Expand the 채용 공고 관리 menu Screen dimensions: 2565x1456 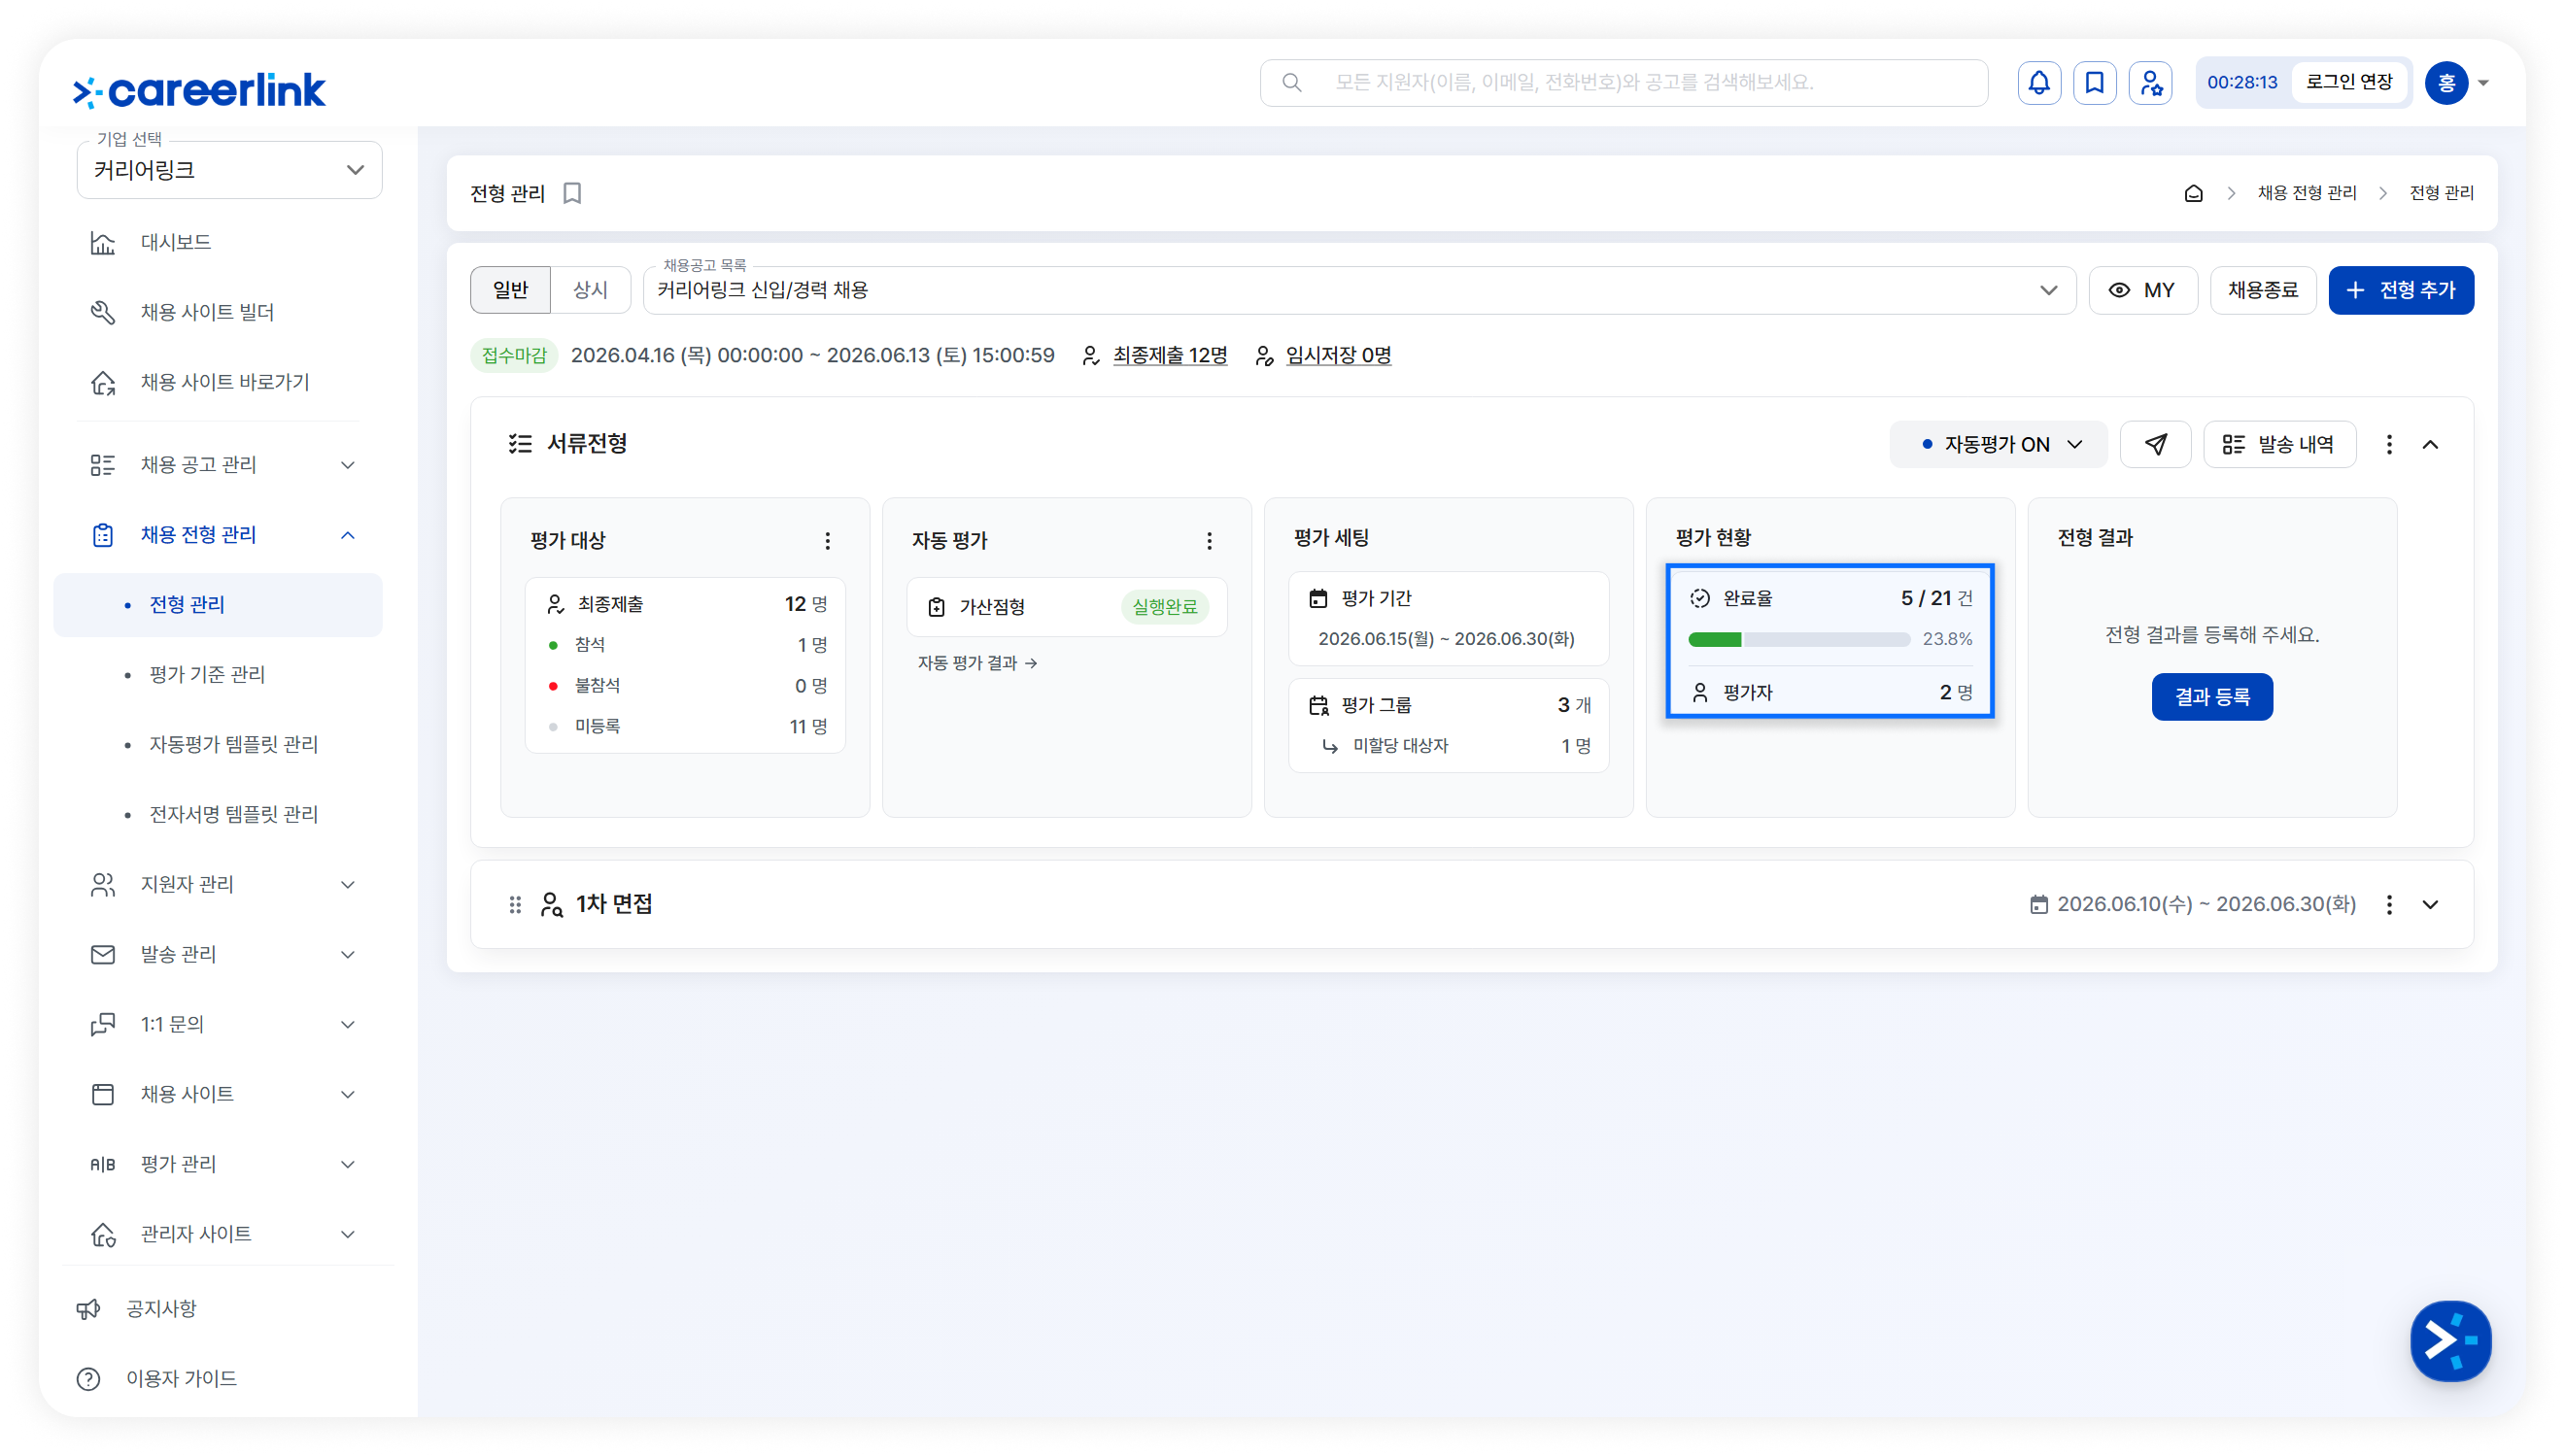[x=348, y=465]
